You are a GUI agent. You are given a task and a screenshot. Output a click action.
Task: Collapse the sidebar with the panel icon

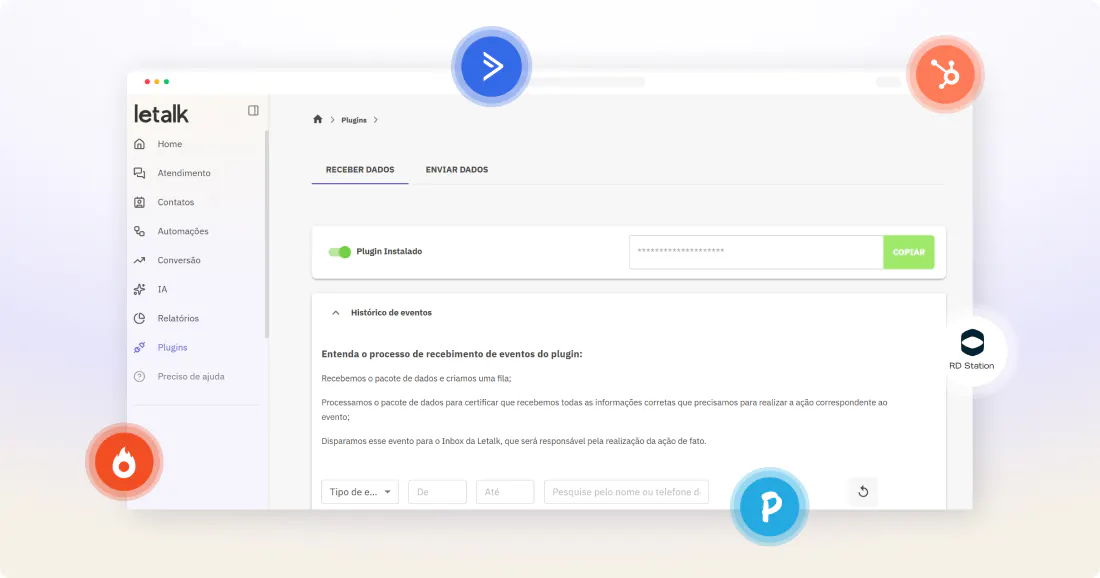pyautogui.click(x=253, y=110)
